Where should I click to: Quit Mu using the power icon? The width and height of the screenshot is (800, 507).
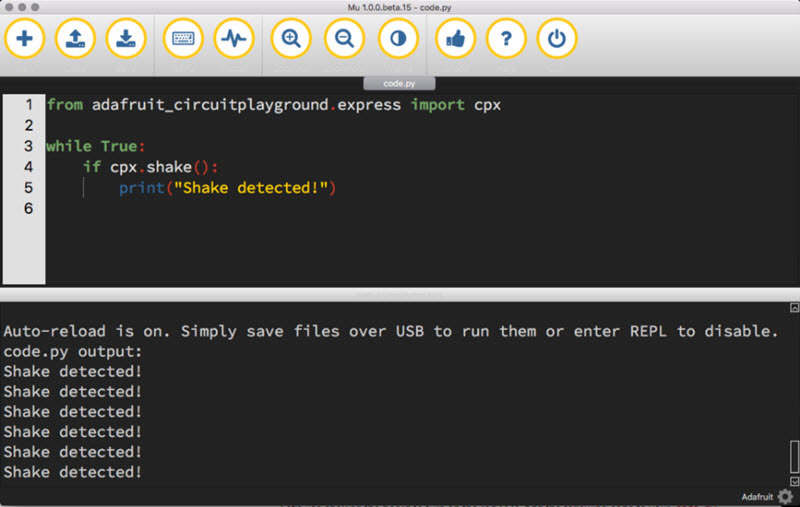click(x=557, y=40)
